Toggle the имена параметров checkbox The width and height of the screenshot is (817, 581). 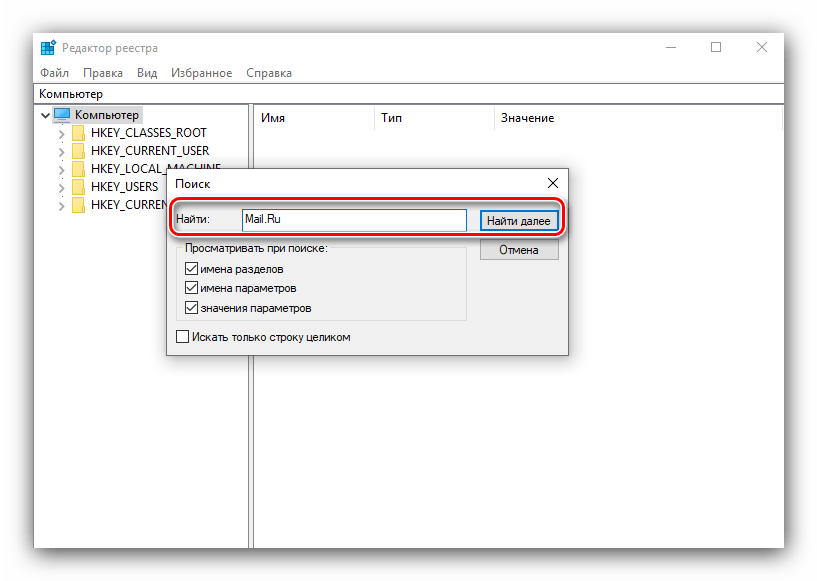pos(191,289)
